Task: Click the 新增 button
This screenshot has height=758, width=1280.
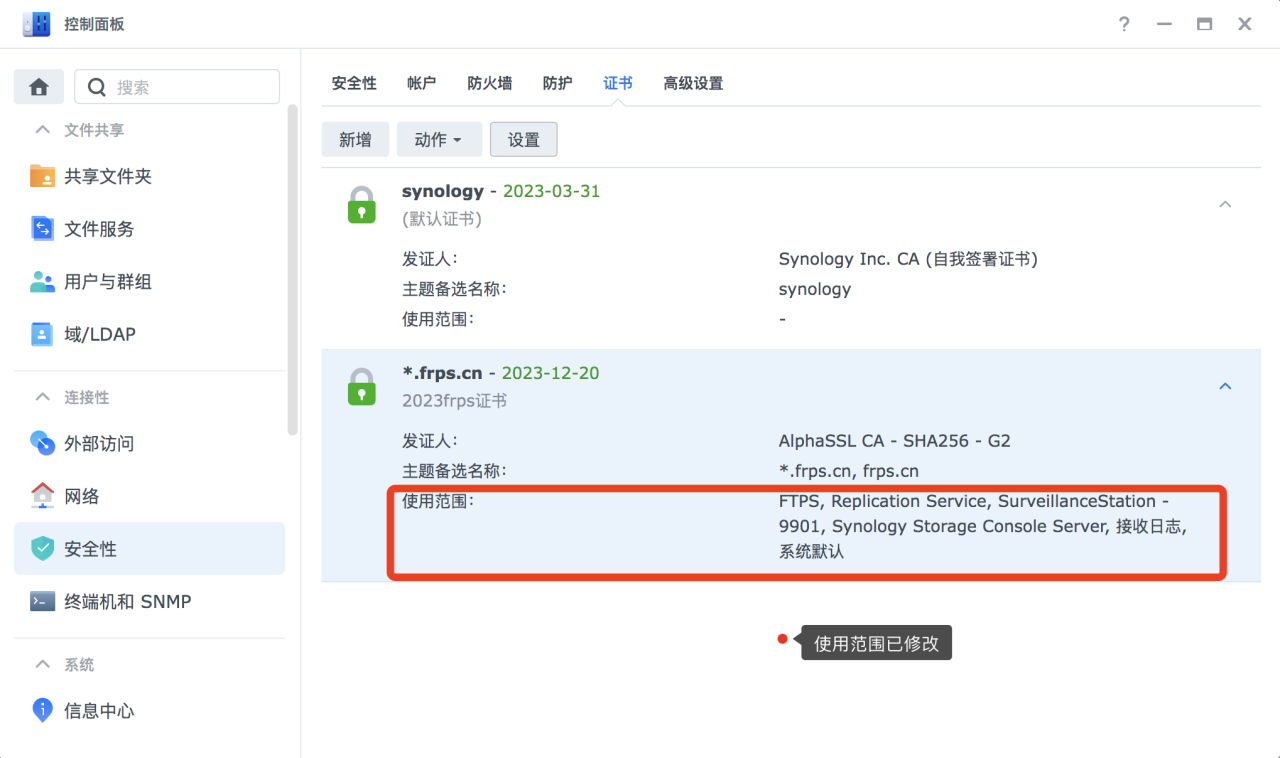Action: (355, 140)
